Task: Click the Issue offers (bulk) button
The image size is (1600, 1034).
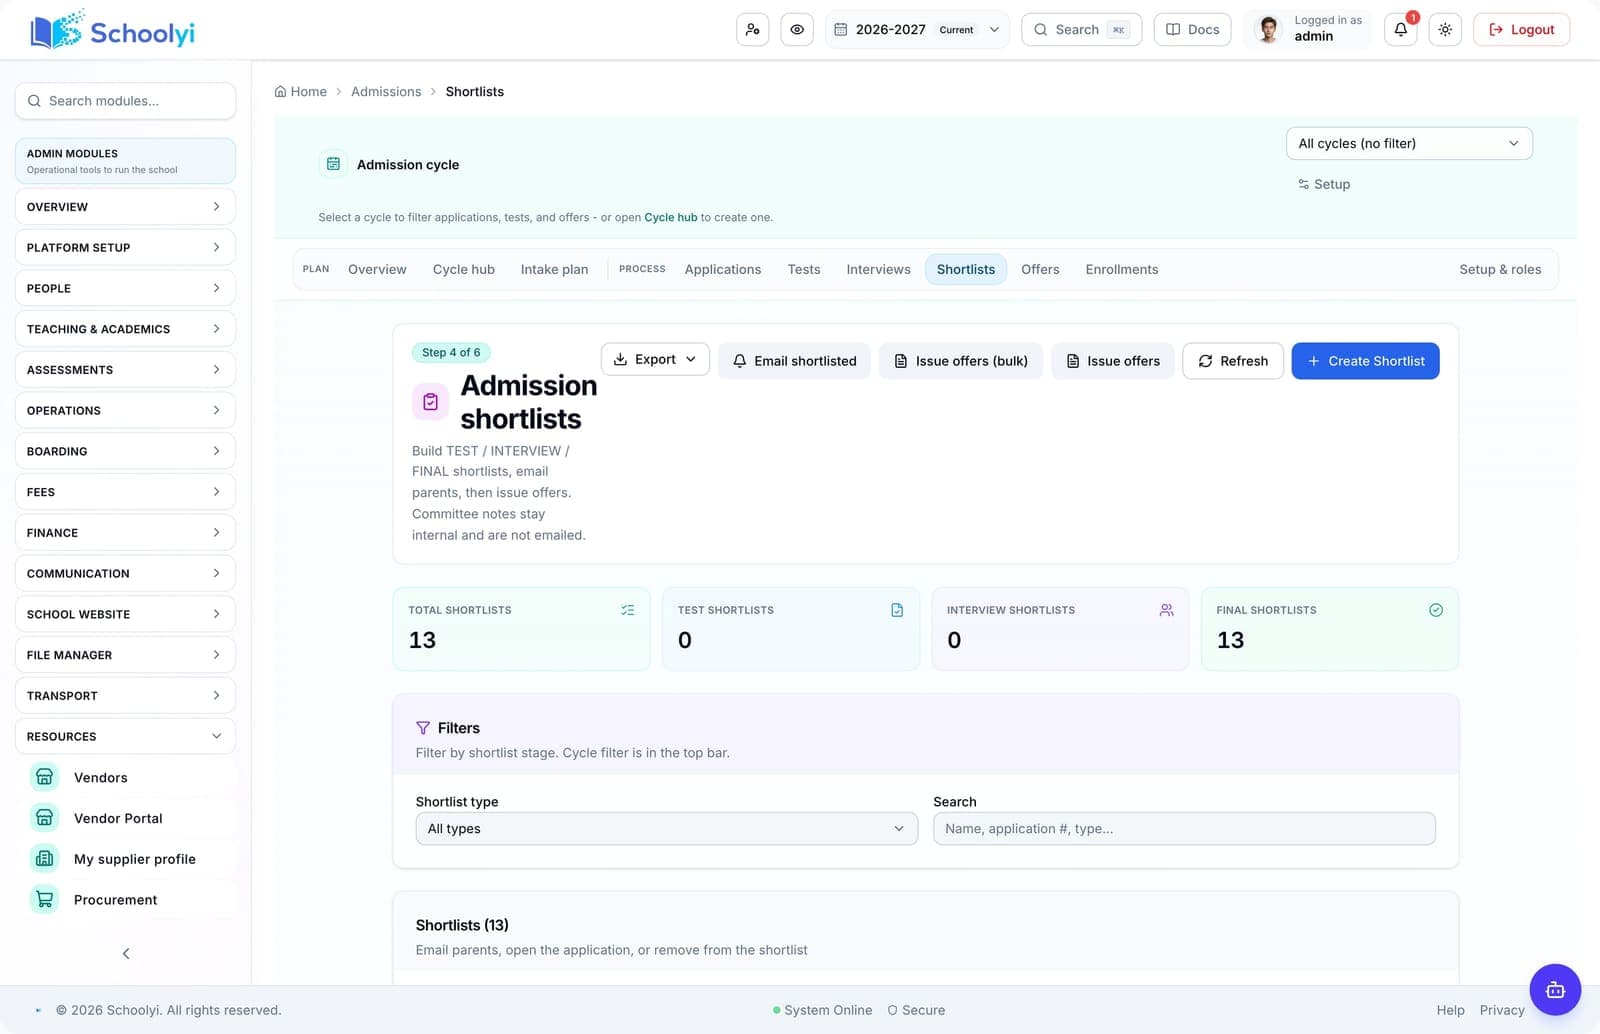Action: 961,361
